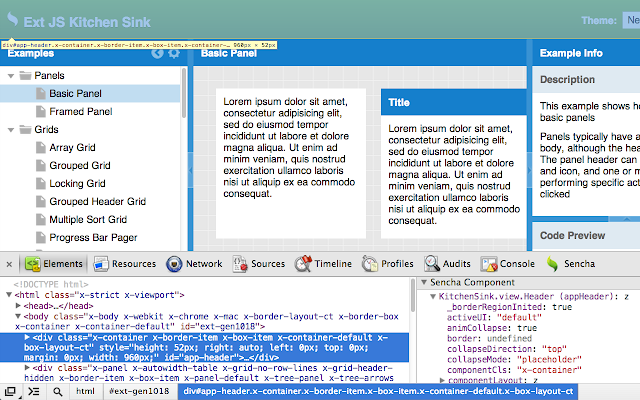Click the Elements panel icon
This screenshot has height=400, width=640.
pyautogui.click(x=33, y=264)
